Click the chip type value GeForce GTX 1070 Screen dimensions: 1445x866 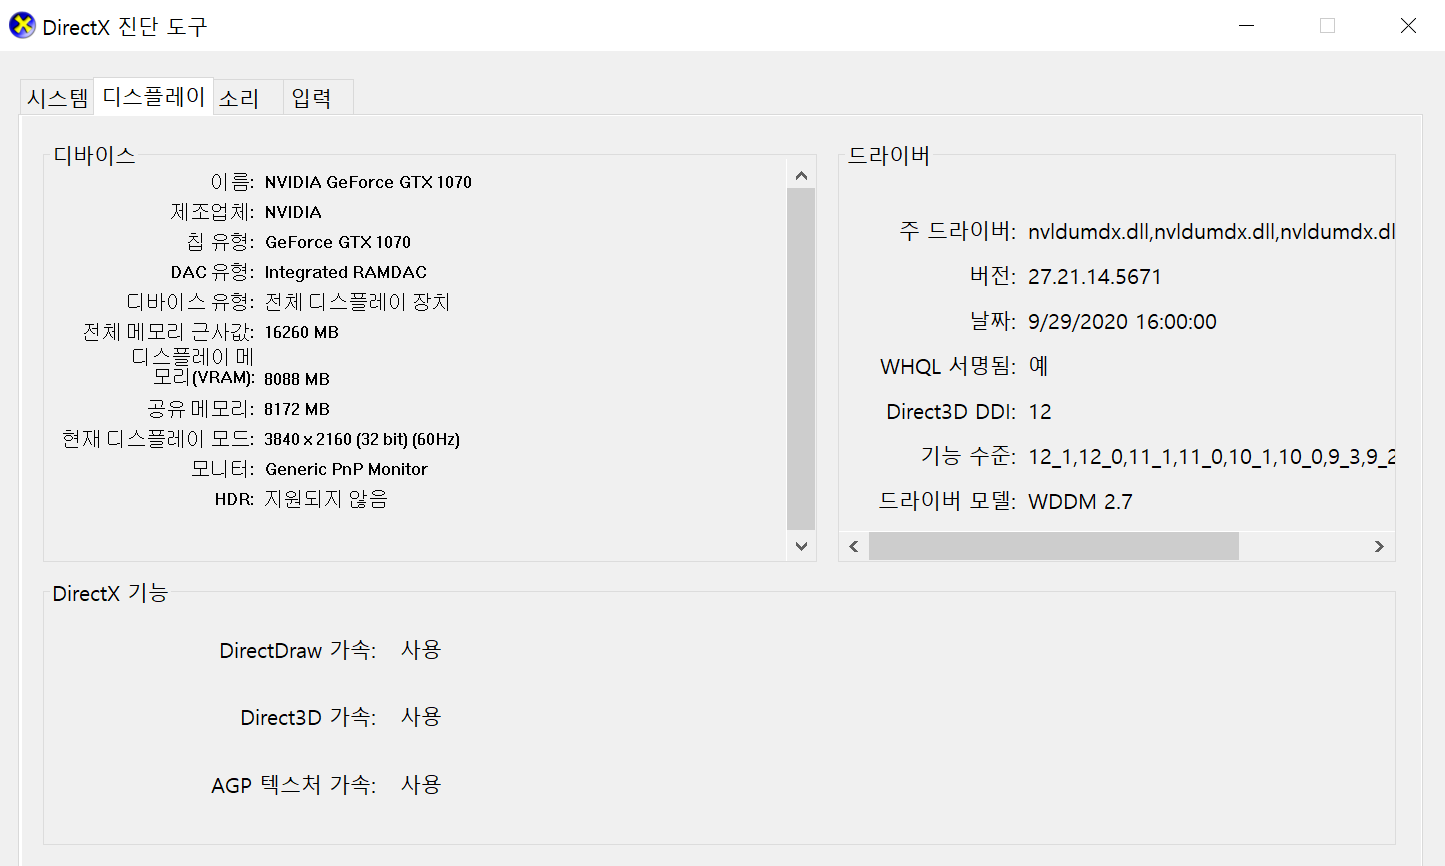click(x=338, y=242)
